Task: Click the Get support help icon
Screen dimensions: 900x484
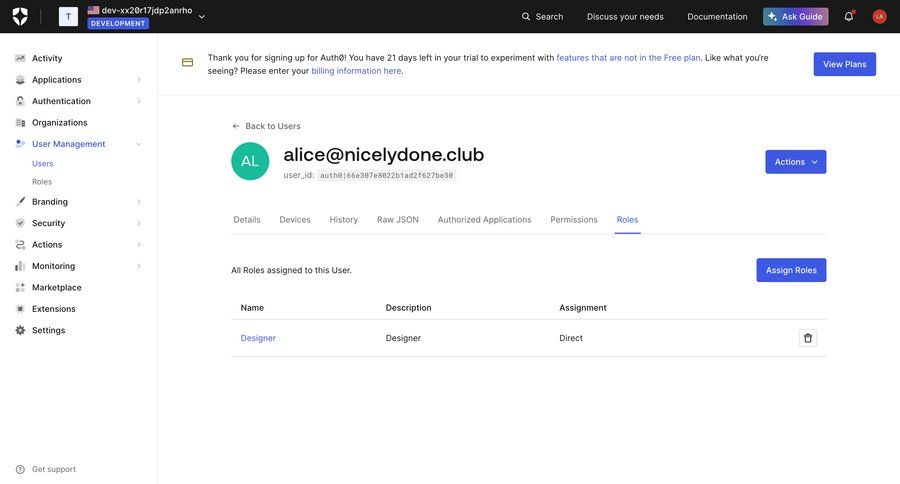Action: point(20,469)
